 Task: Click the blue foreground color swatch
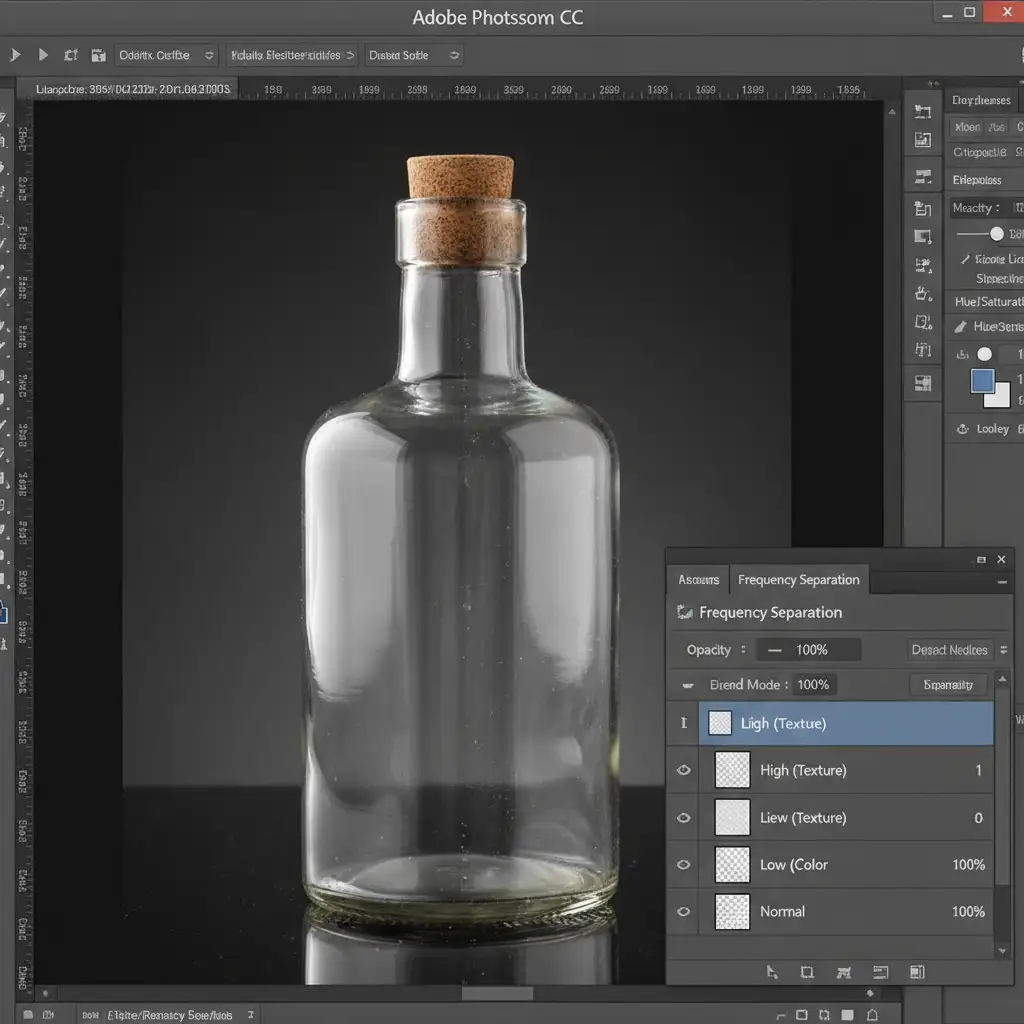(982, 381)
